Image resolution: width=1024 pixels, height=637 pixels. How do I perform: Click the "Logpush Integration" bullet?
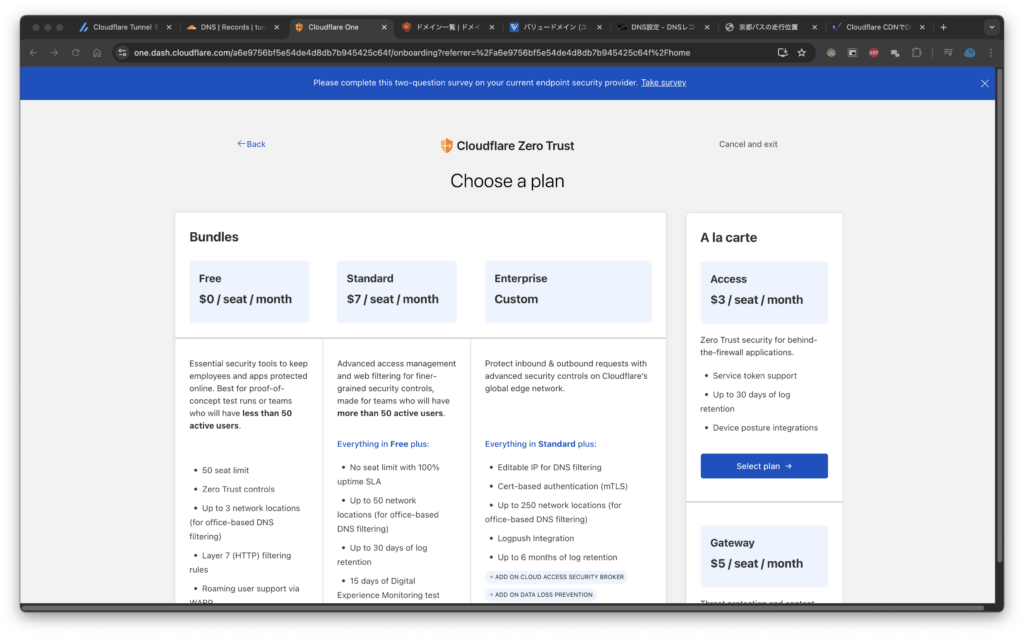click(x=536, y=538)
